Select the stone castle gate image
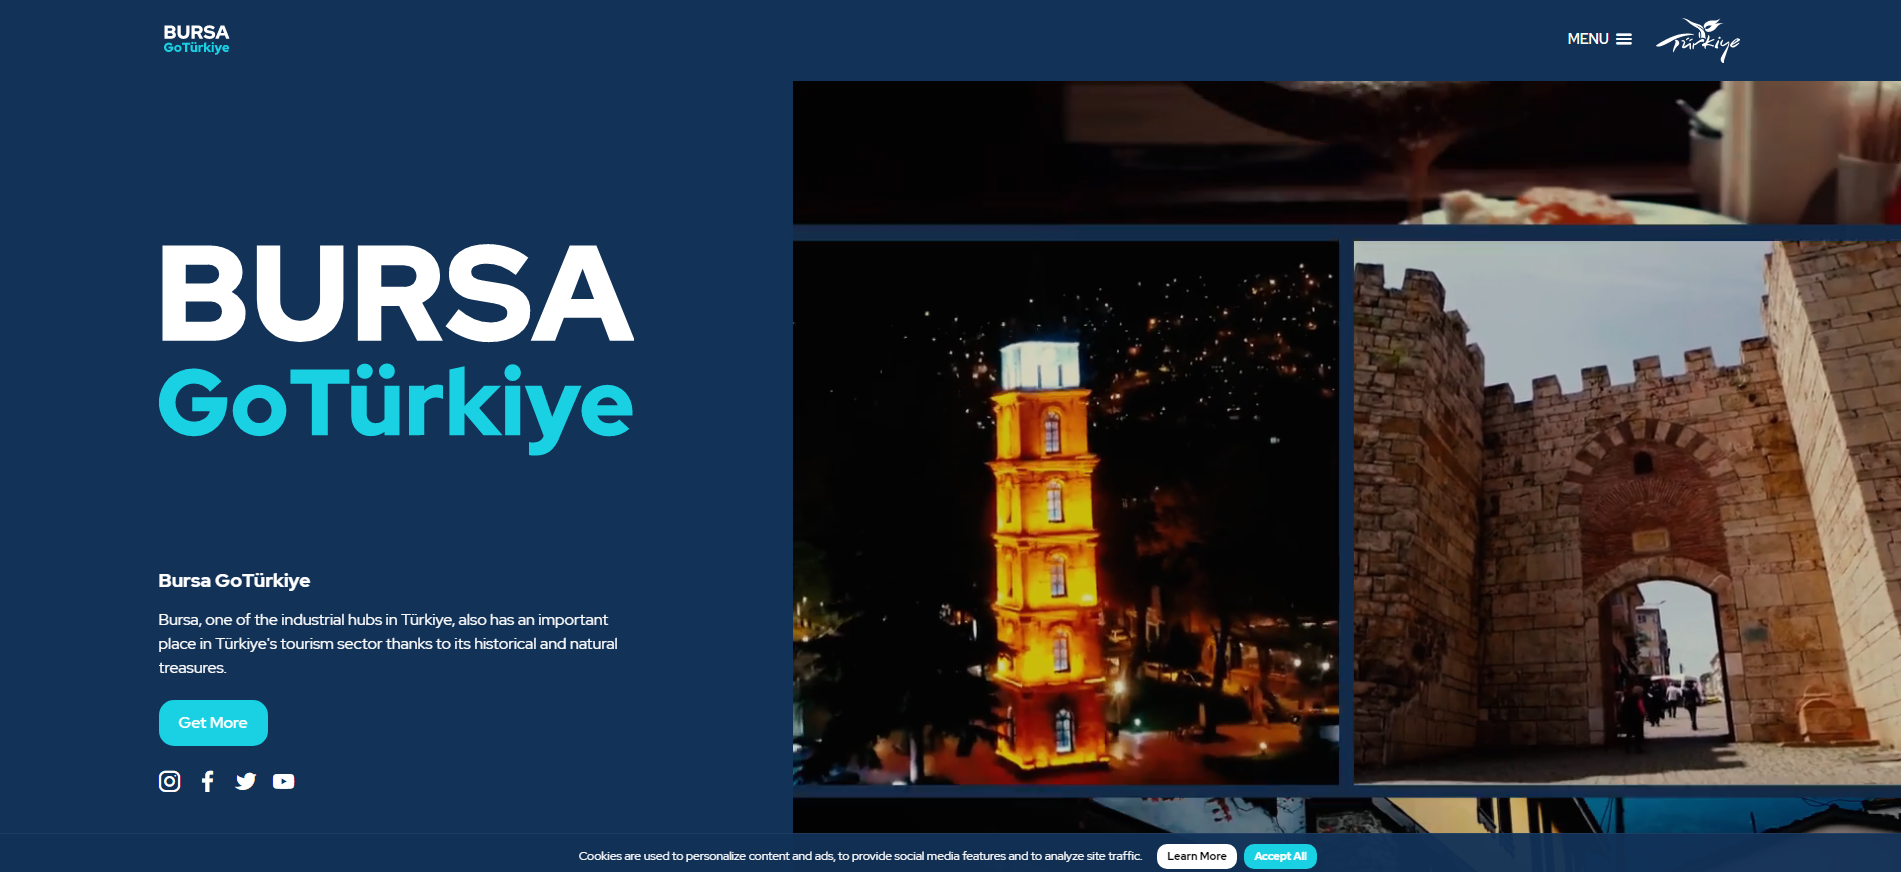Screen dimensions: 1901x872 click(x=1626, y=512)
